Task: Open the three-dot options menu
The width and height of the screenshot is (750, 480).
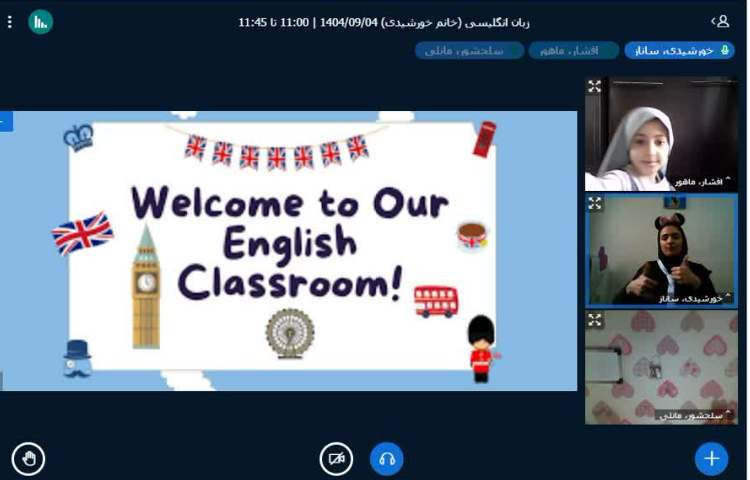Action: pyautogui.click(x=10, y=21)
